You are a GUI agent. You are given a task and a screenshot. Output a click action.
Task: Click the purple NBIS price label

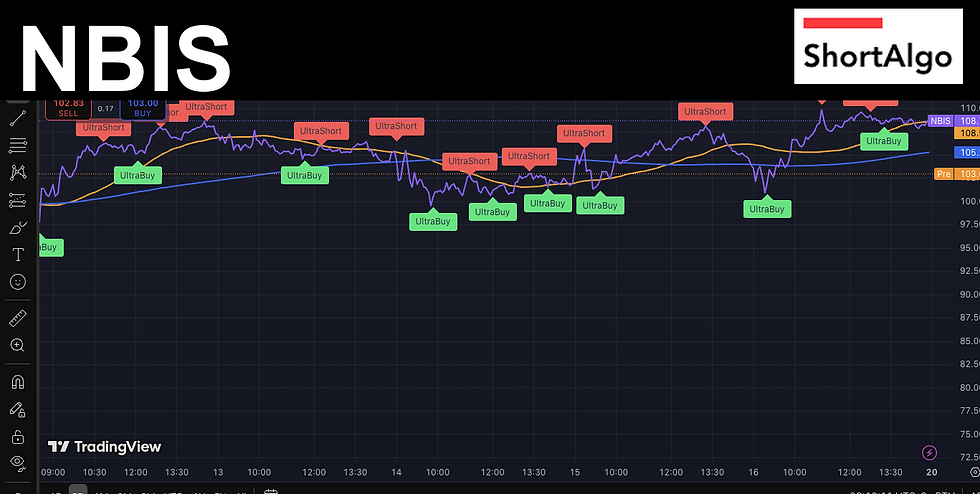coord(954,121)
